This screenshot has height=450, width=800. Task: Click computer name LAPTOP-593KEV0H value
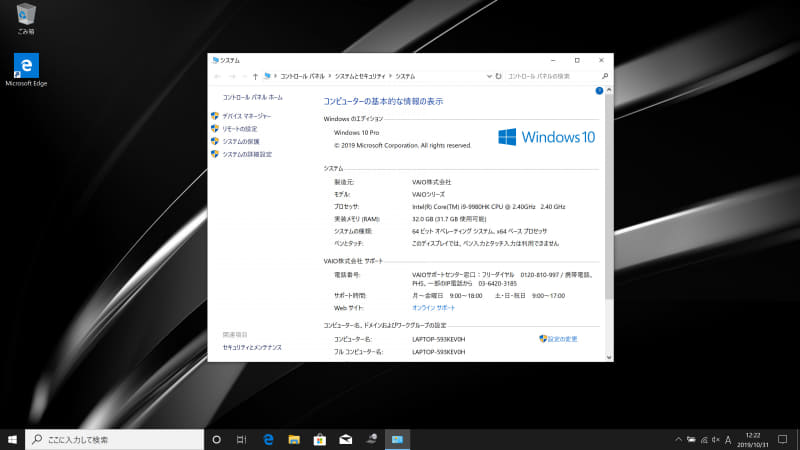point(438,339)
